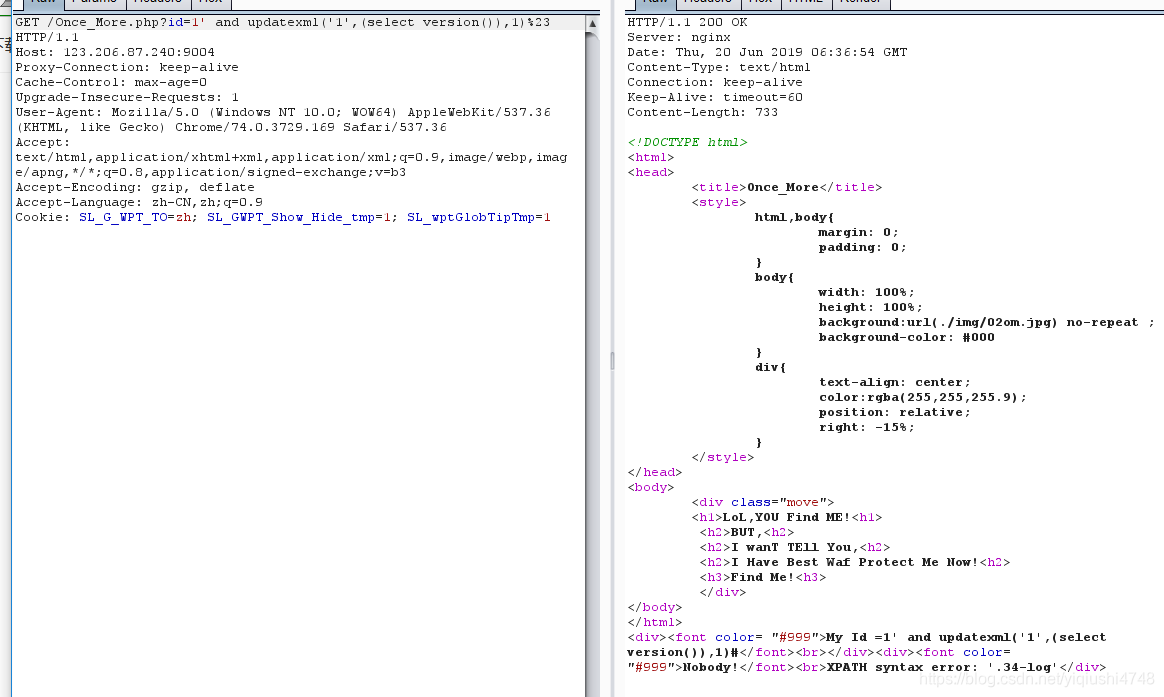Click the closing </body> tag
Screen dimensions: 1164x697
pyautogui.click(x=654, y=607)
